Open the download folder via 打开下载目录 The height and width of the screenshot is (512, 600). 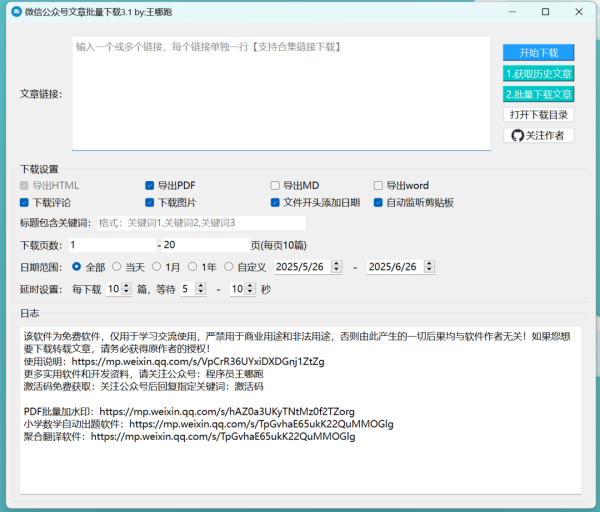coord(538,114)
